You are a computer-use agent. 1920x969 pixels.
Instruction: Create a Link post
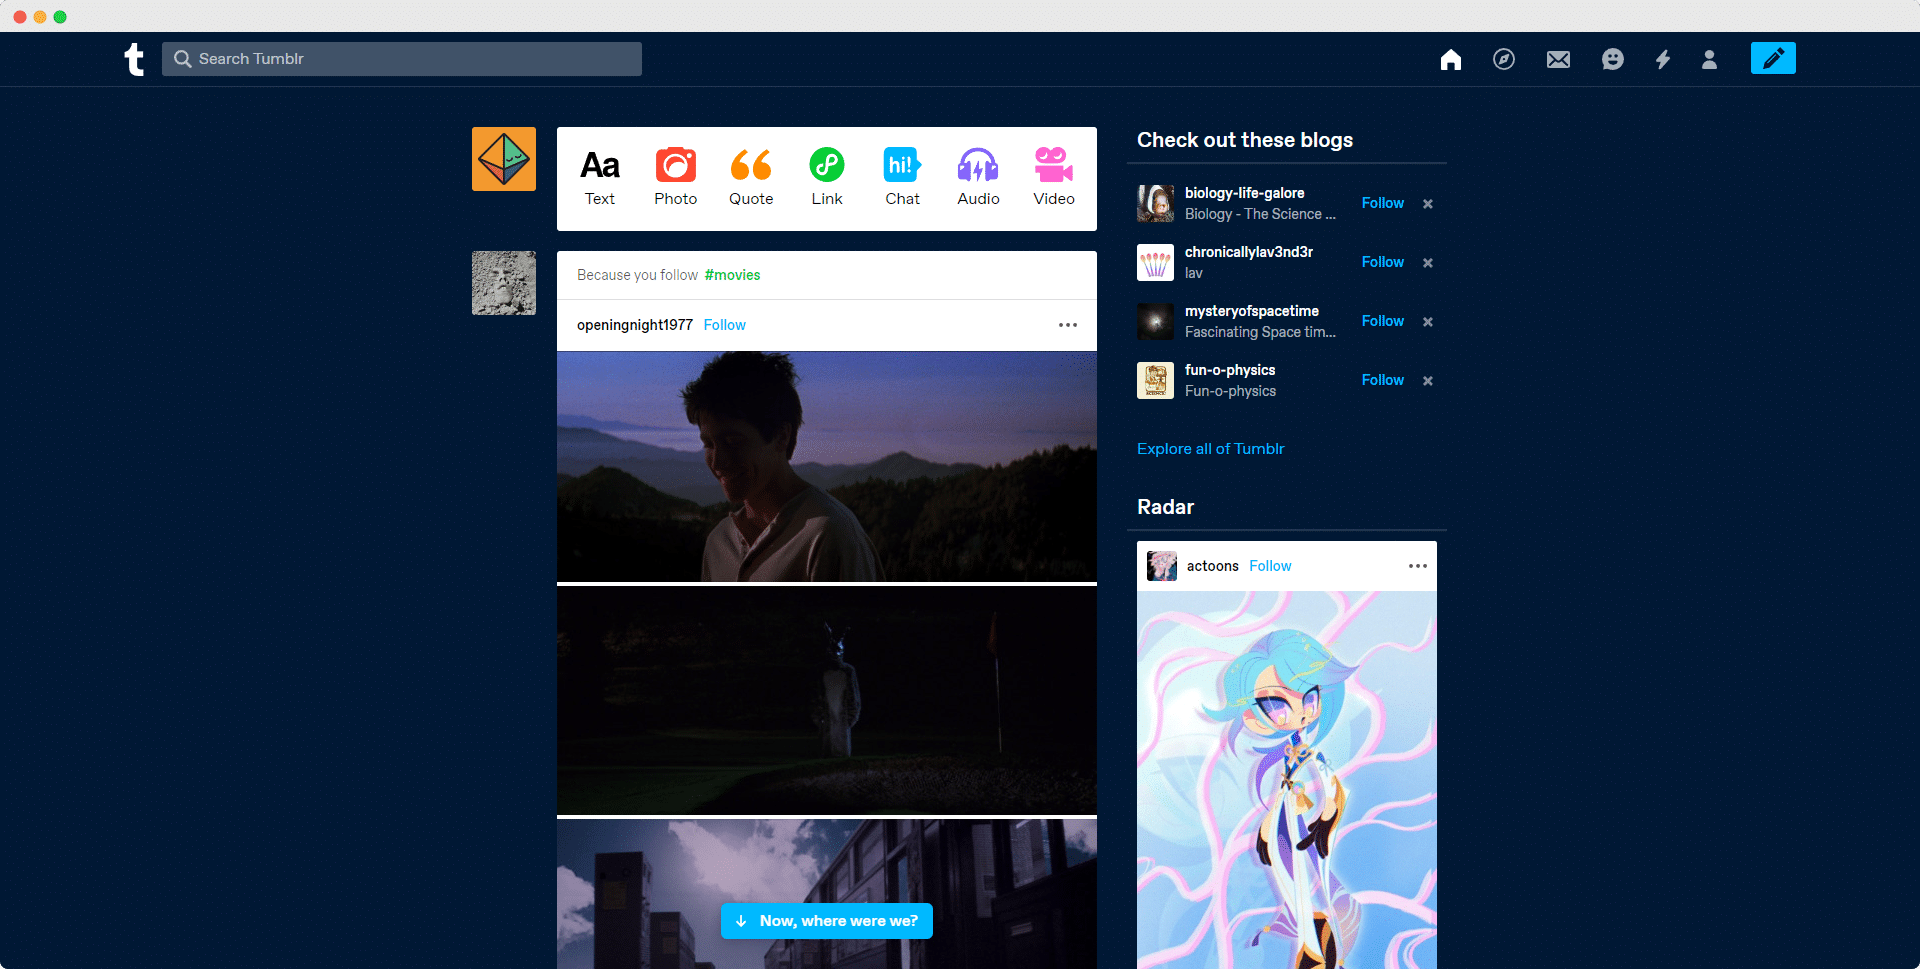827,178
